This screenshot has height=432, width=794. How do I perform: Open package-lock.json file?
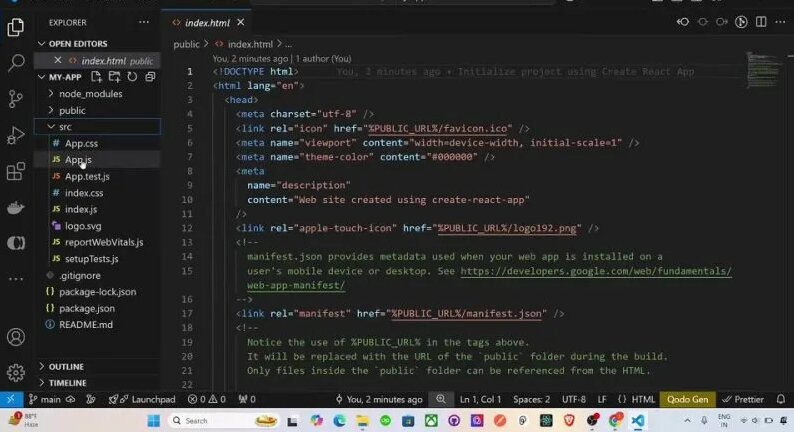tap(98, 292)
